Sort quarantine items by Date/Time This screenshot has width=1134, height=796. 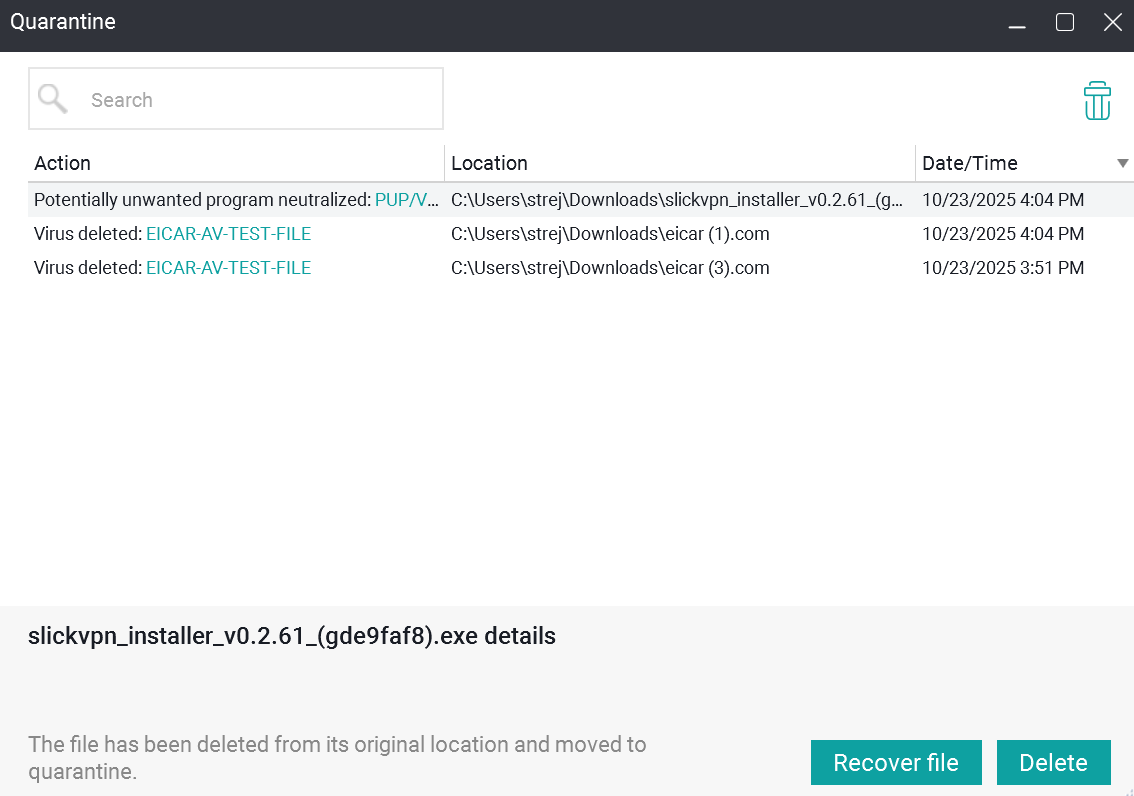[x=971, y=163]
